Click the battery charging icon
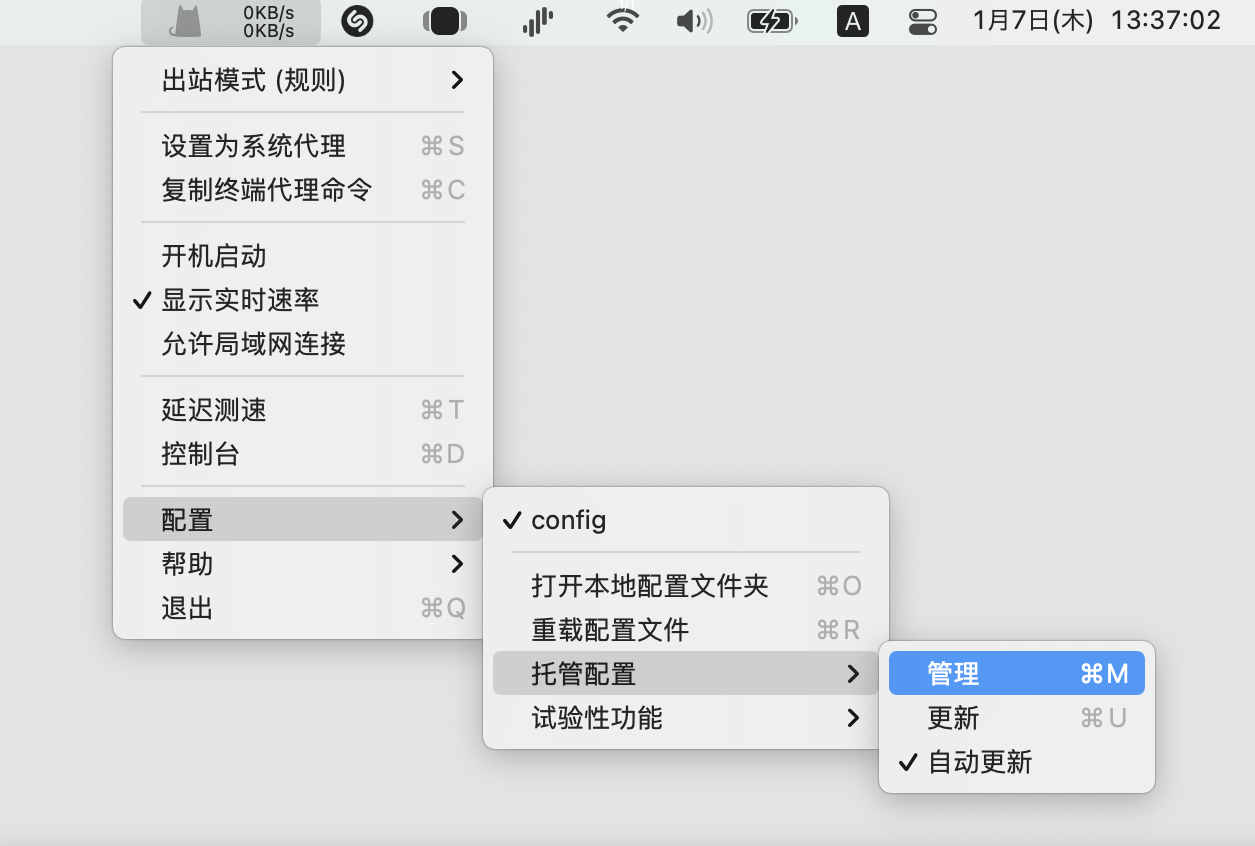 pos(771,21)
